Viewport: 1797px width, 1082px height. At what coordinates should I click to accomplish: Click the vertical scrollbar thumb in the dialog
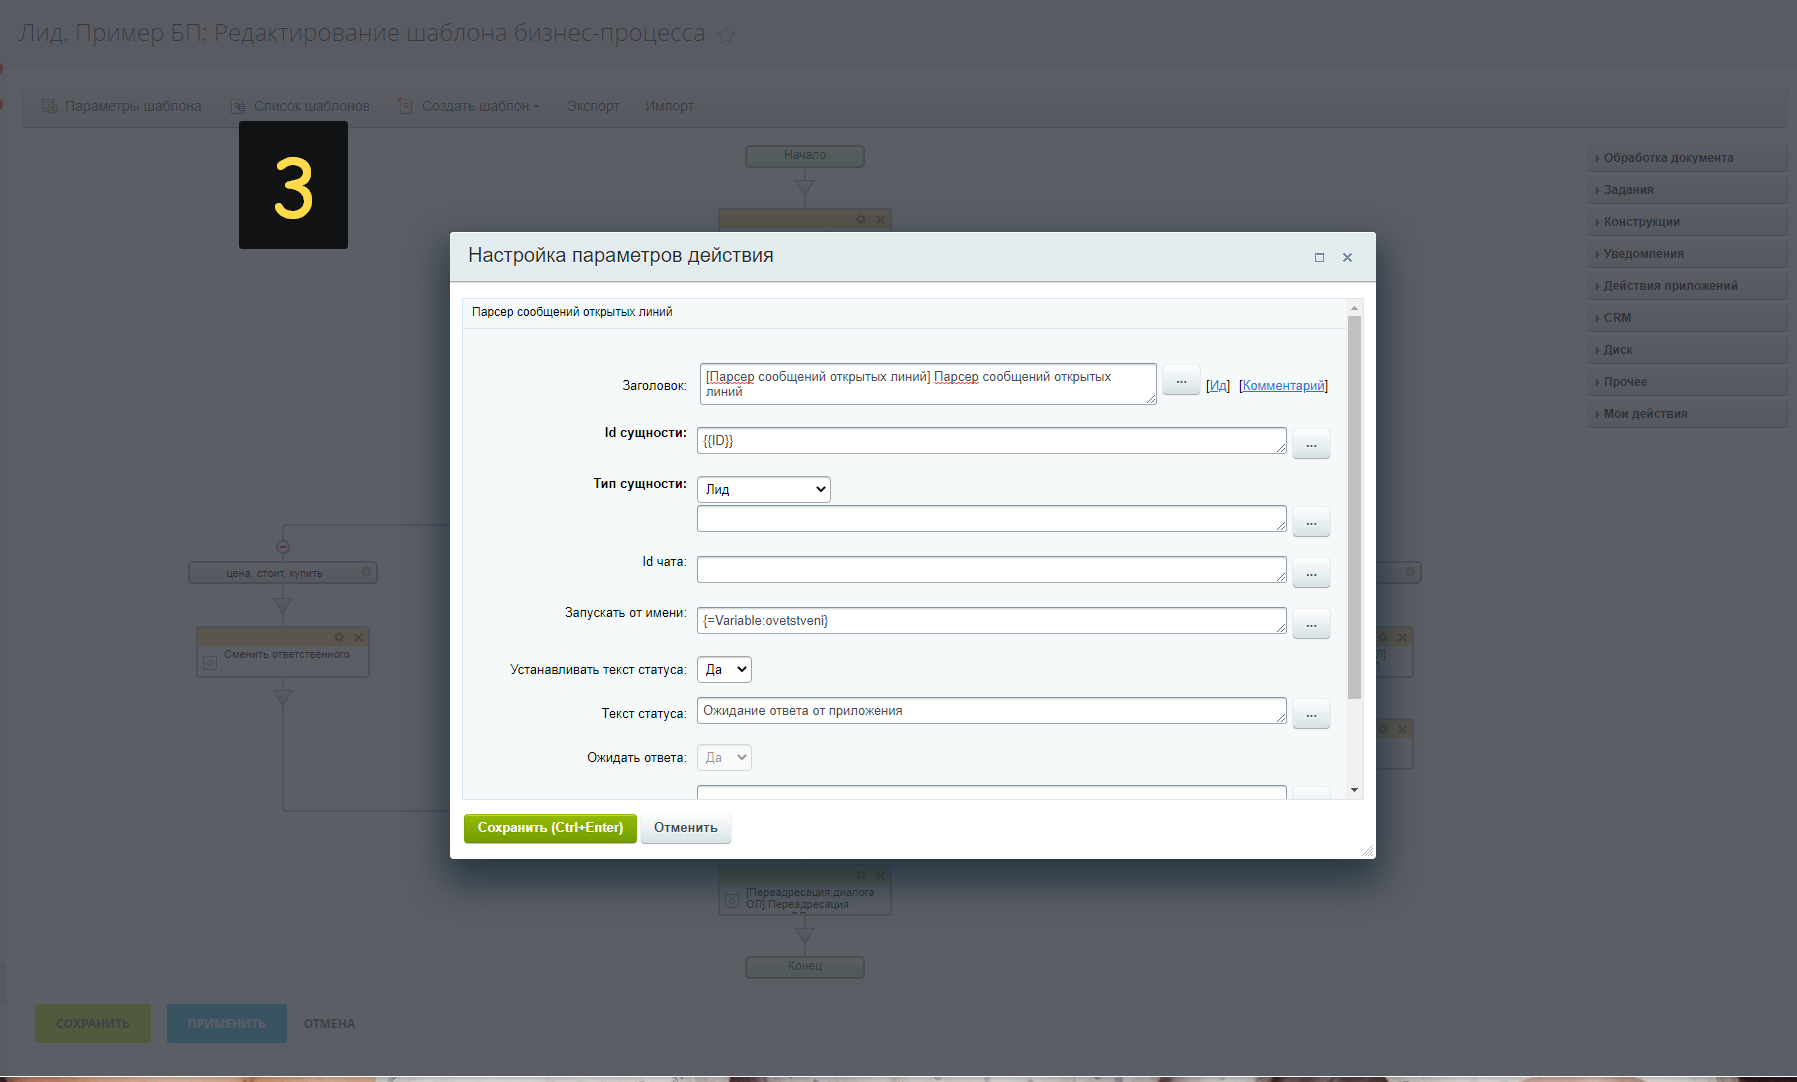coord(1354,508)
